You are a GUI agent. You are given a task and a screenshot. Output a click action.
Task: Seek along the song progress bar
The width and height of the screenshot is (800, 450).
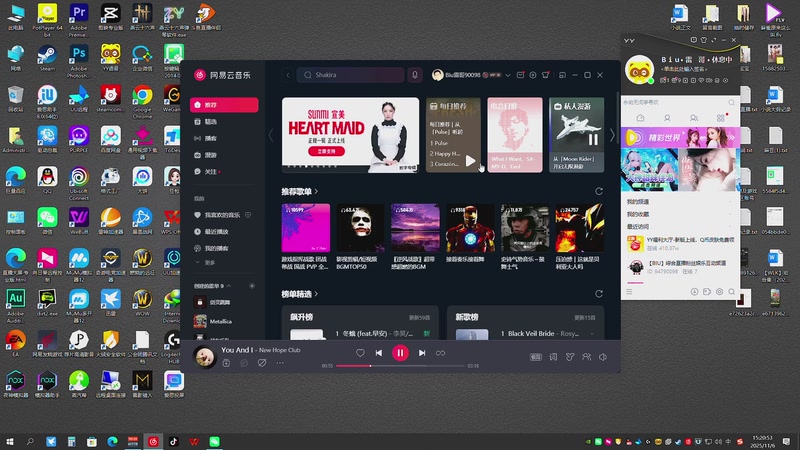(400, 366)
